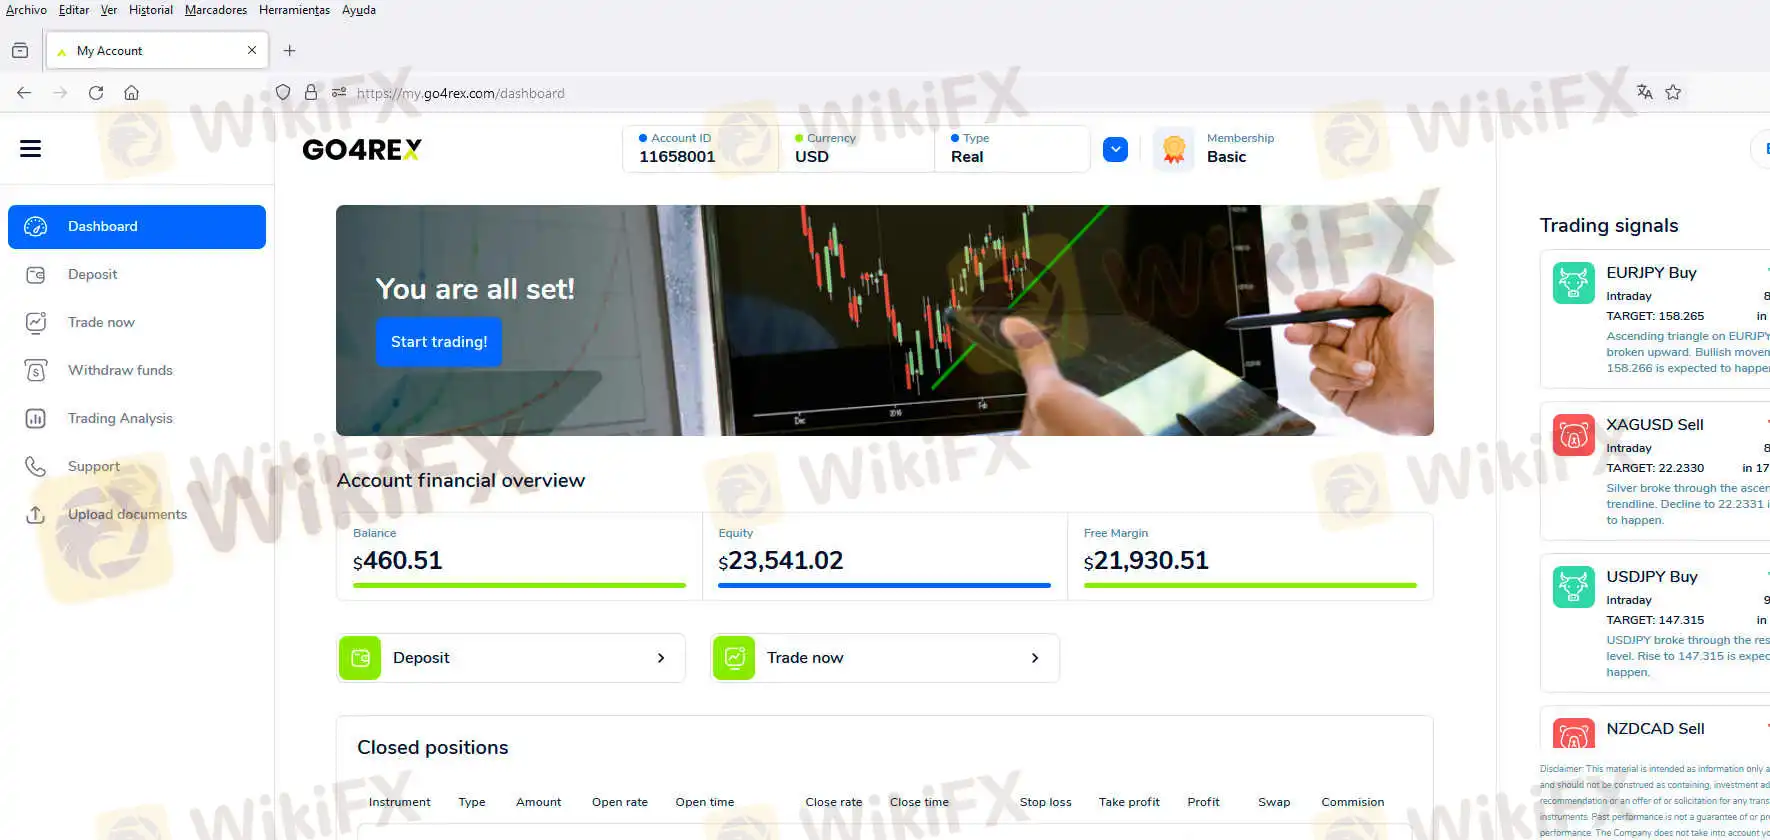
Task: Click the Deposit quick action card
Action: click(511, 658)
